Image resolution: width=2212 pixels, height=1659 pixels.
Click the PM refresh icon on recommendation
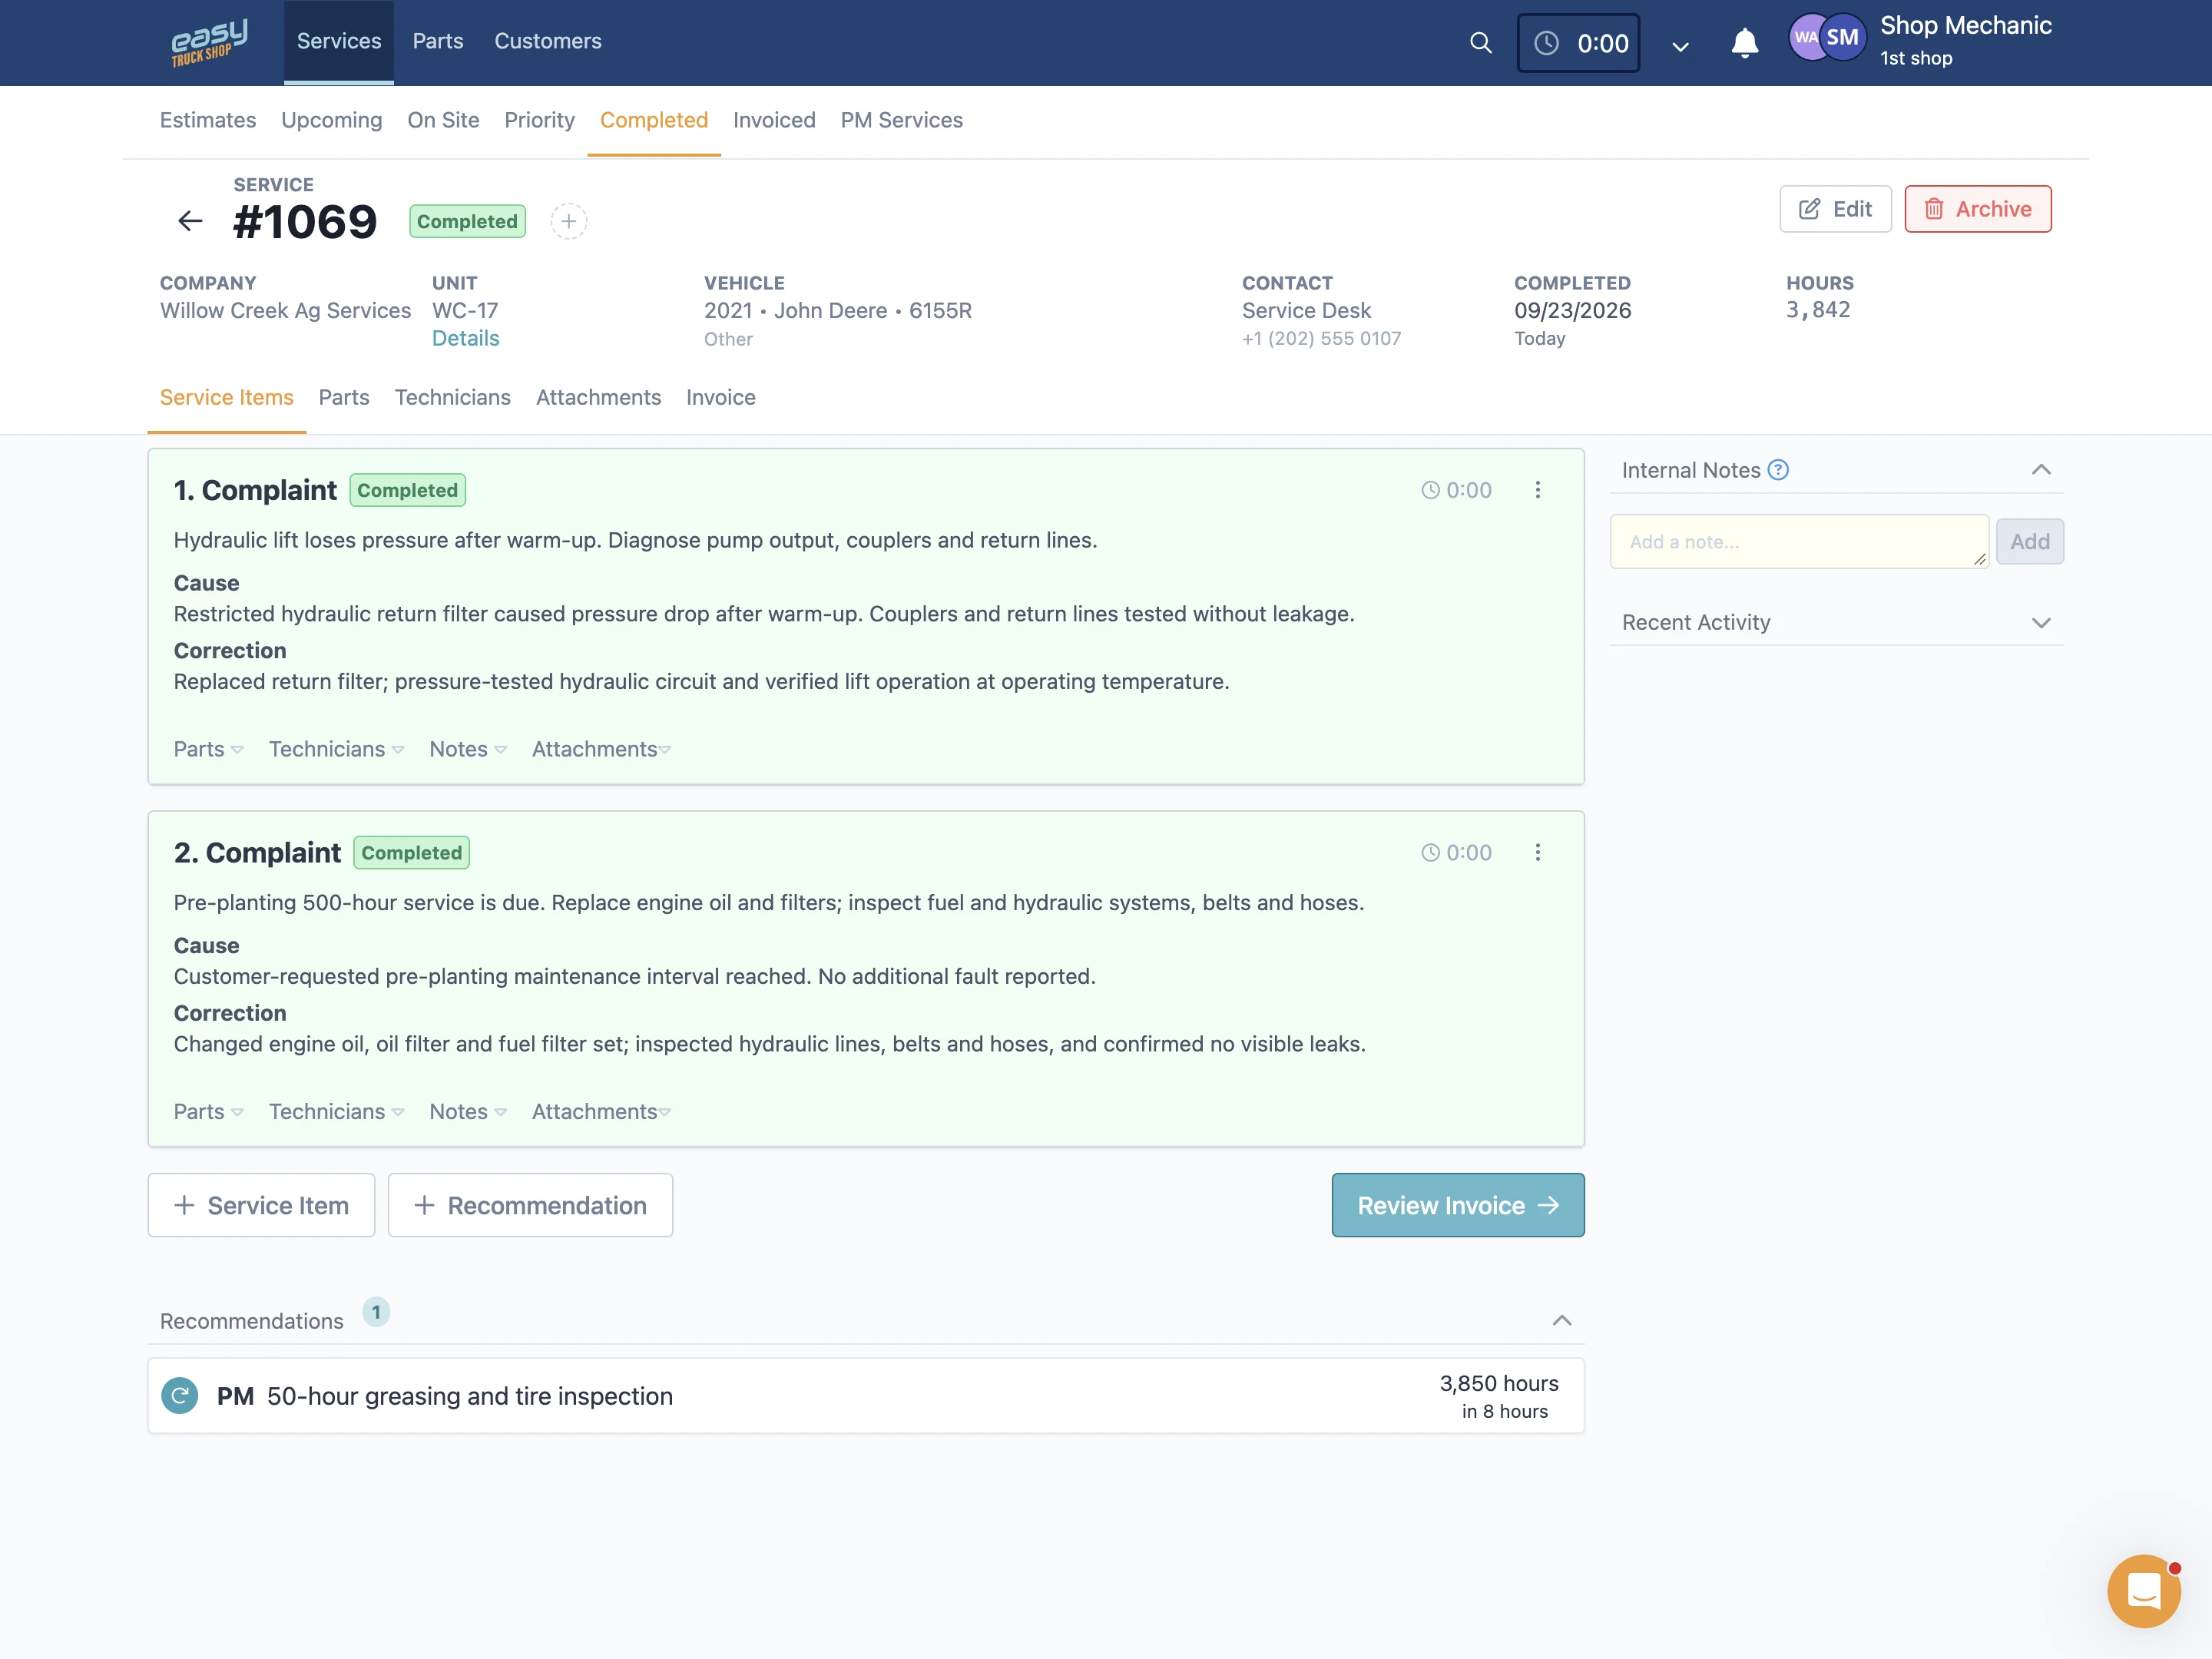[180, 1395]
